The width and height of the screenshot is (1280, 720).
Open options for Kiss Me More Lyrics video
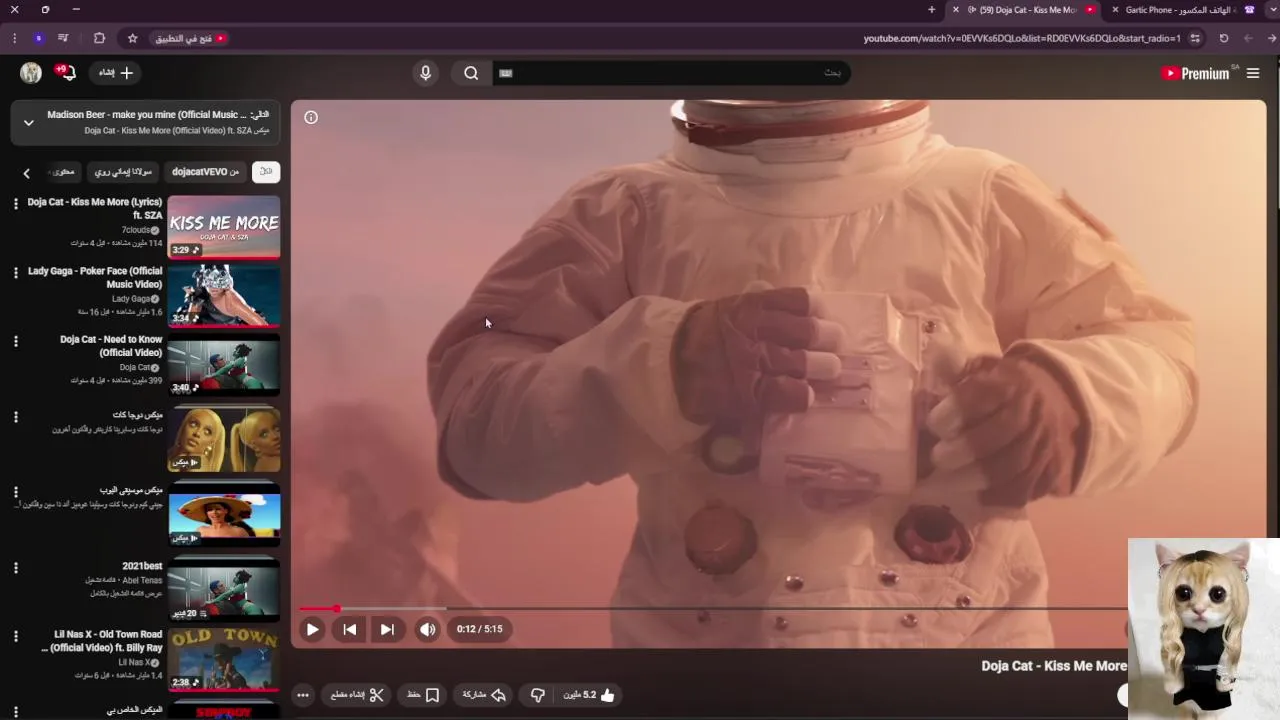click(15, 203)
